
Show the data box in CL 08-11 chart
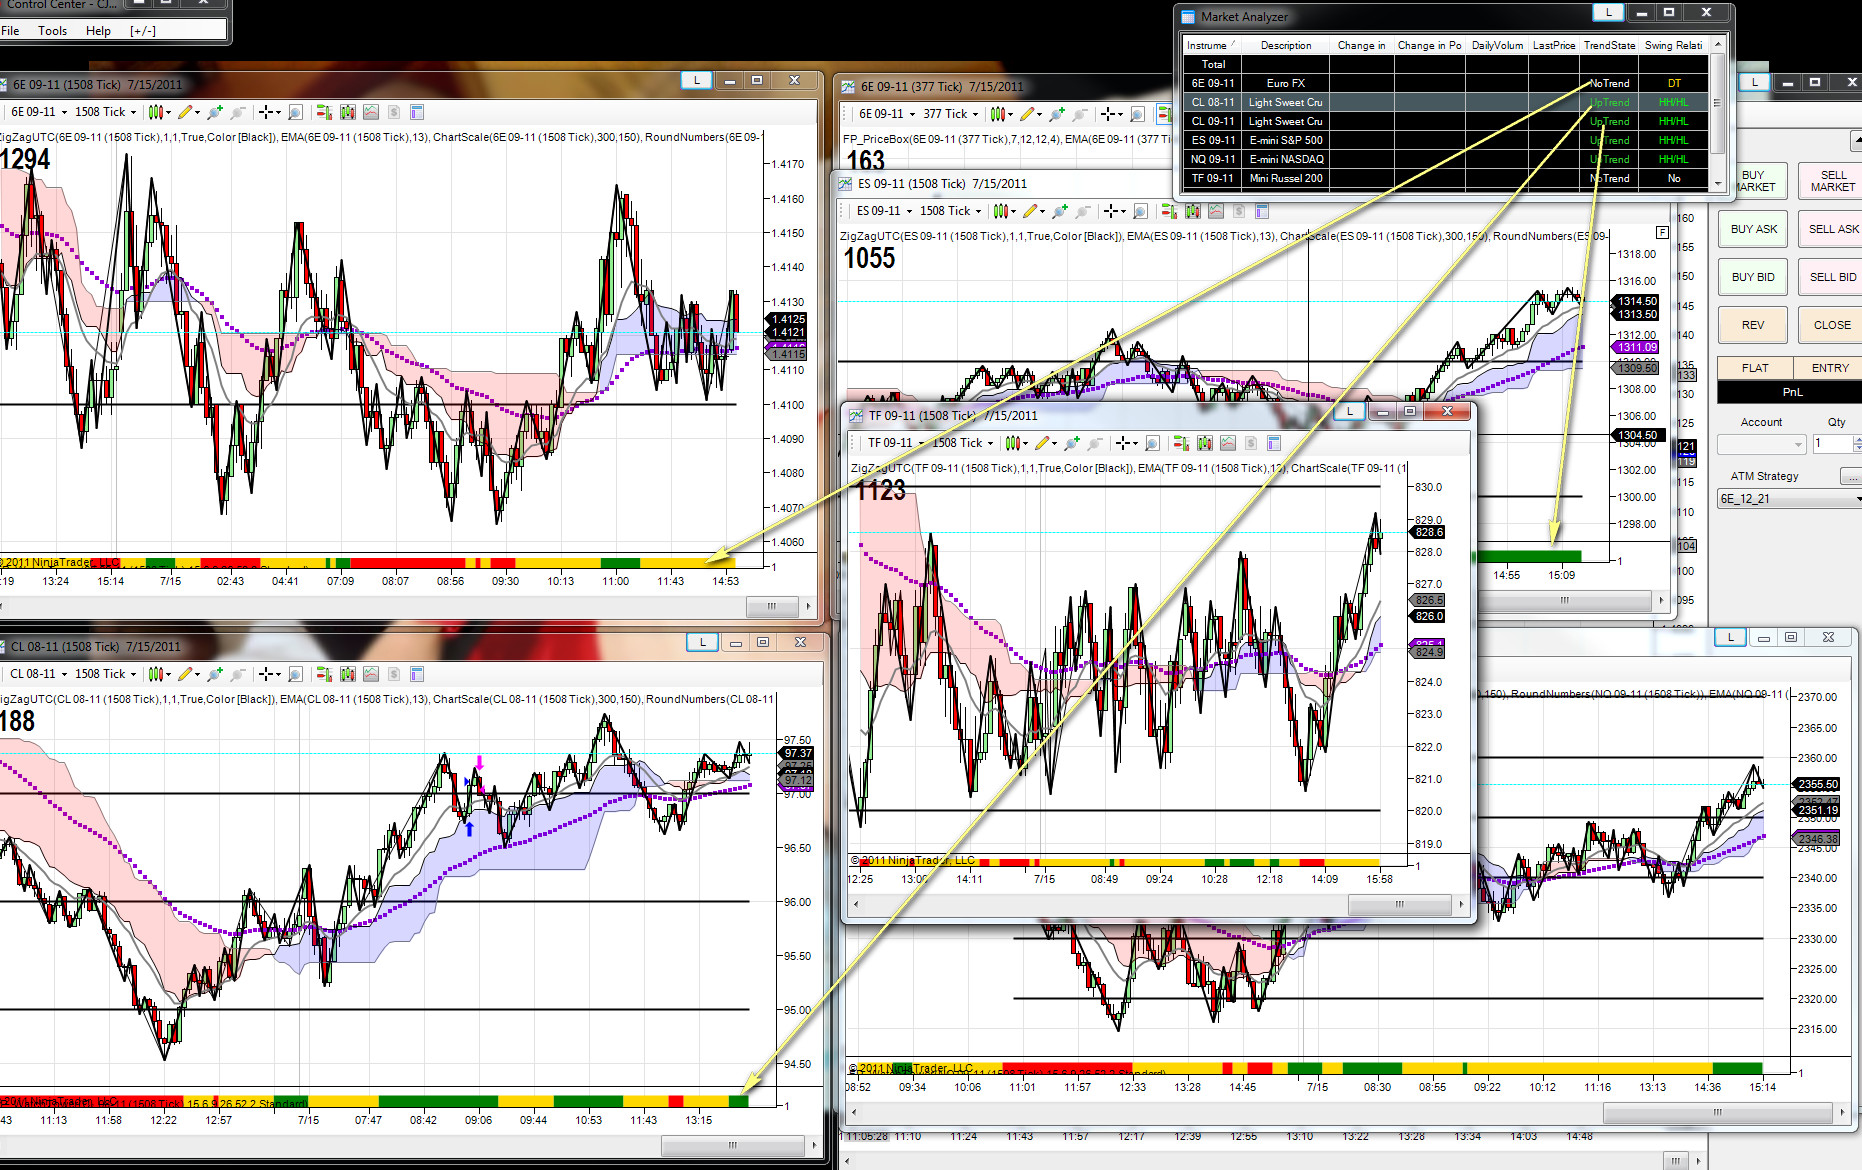coord(295,674)
